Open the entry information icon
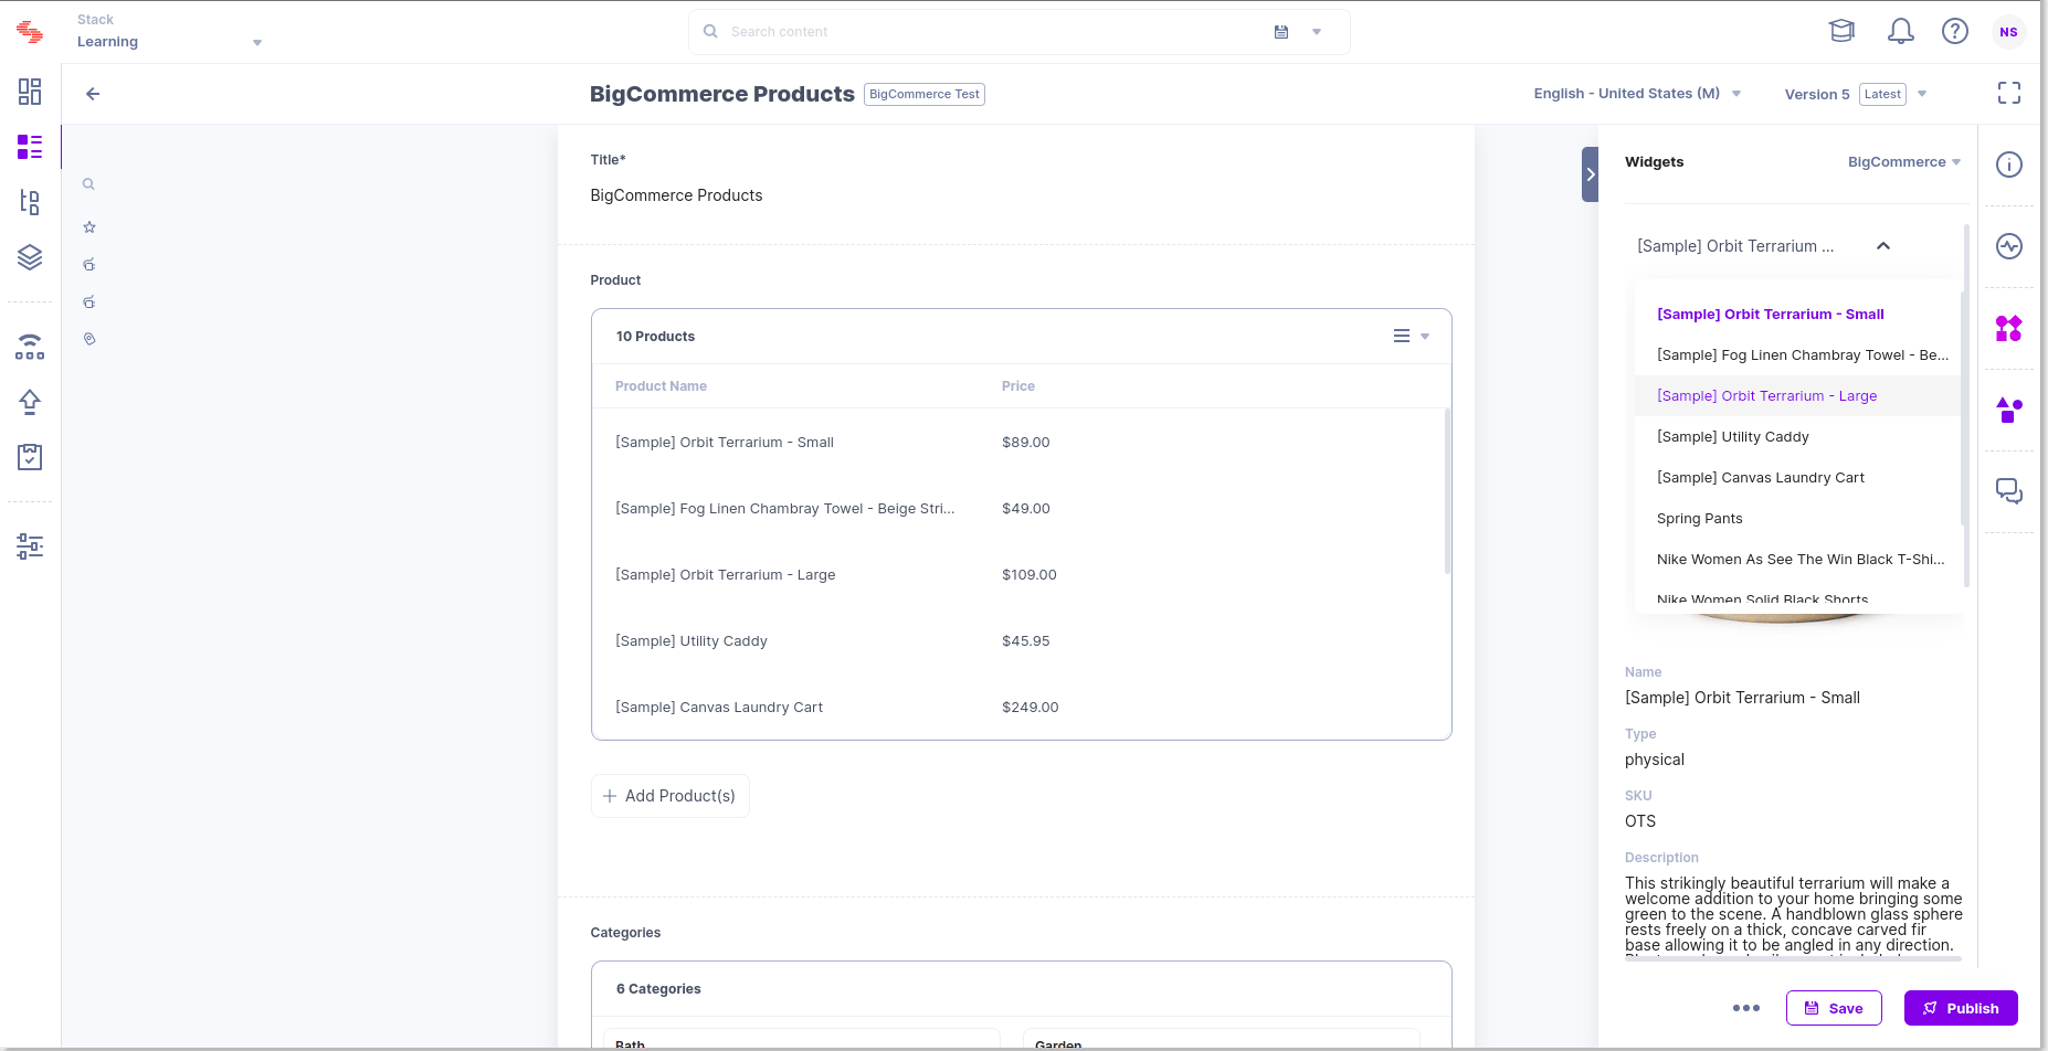The image size is (2048, 1051). tap(2008, 164)
